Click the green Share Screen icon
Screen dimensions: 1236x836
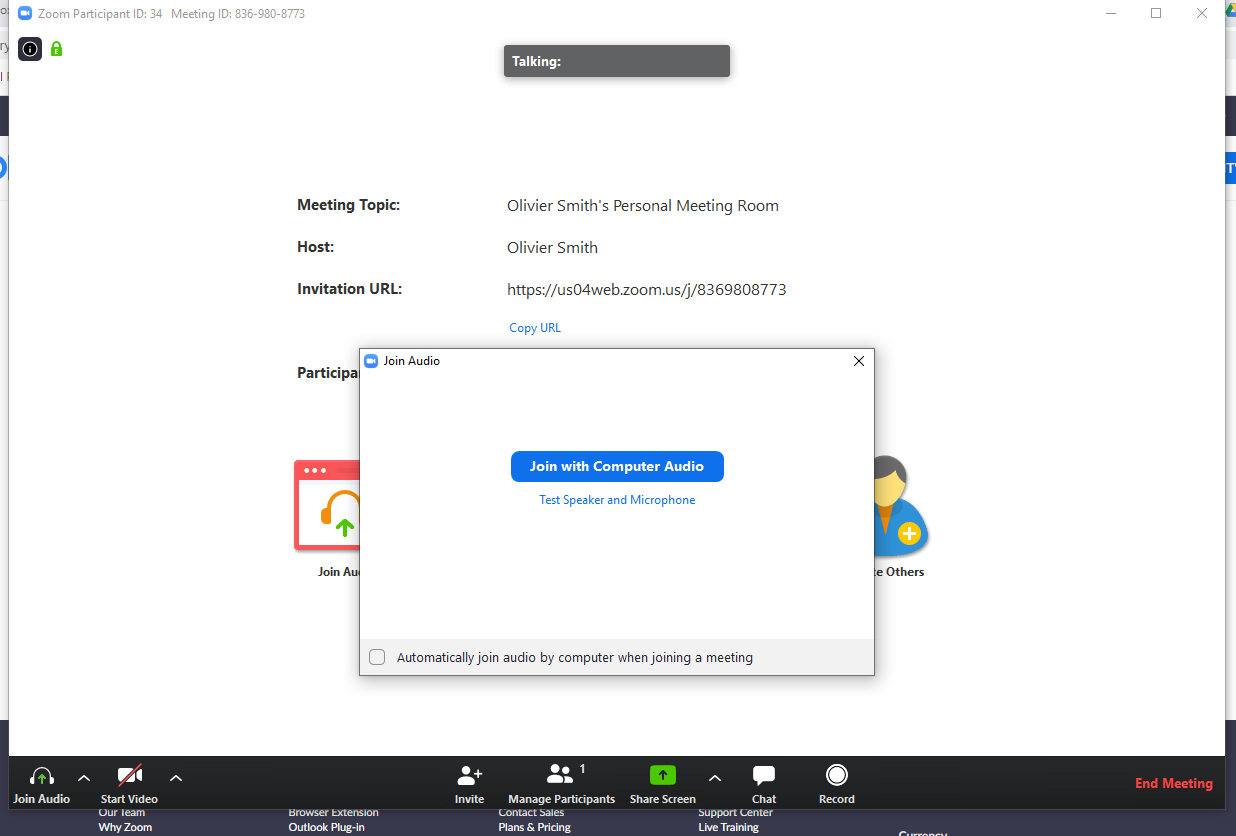[x=663, y=775]
